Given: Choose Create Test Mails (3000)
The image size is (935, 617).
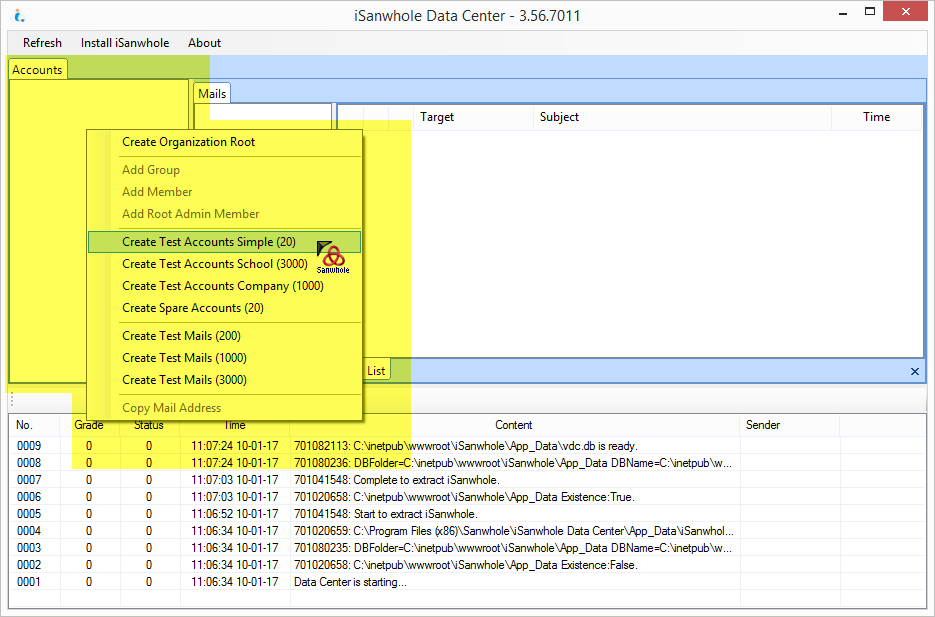Looking at the screenshot, I should pyautogui.click(x=224, y=380).
